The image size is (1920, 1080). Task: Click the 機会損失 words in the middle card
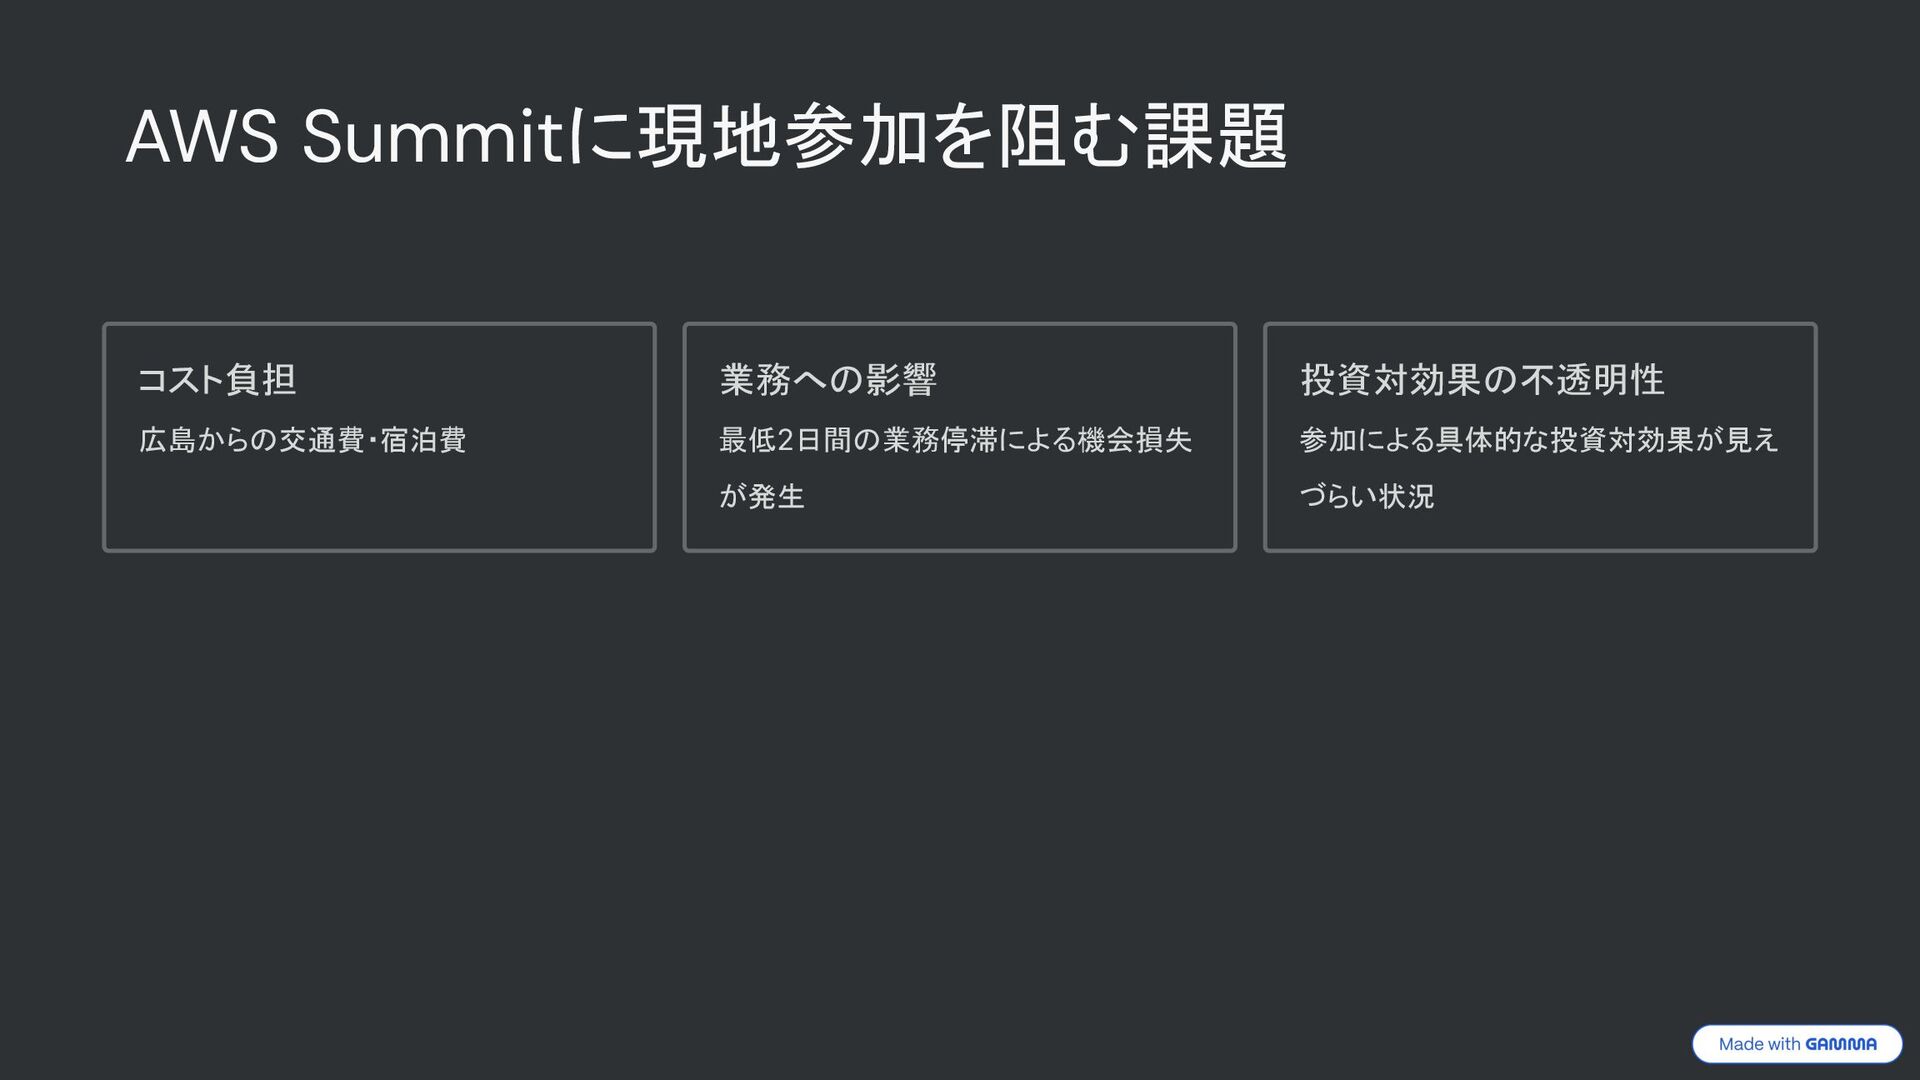pos(1134,440)
